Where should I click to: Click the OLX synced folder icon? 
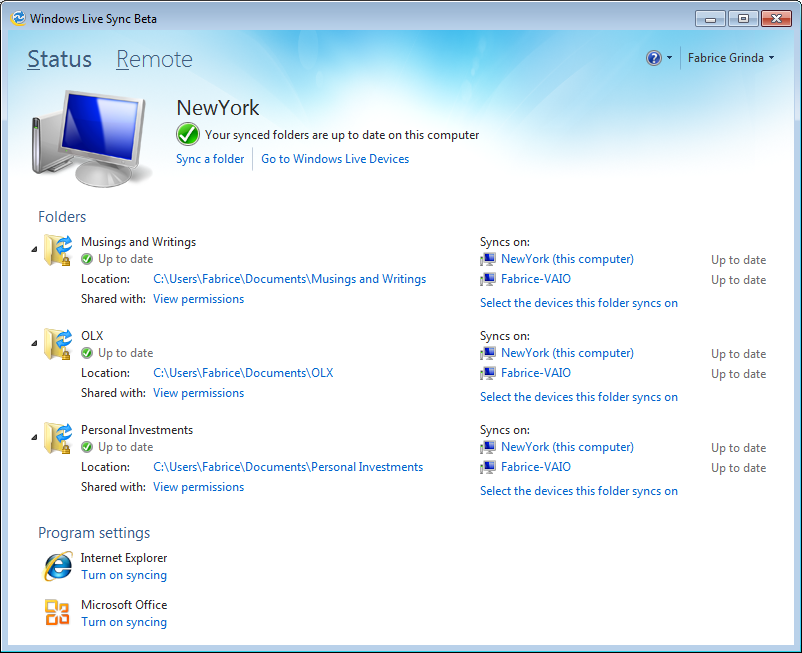coord(57,344)
